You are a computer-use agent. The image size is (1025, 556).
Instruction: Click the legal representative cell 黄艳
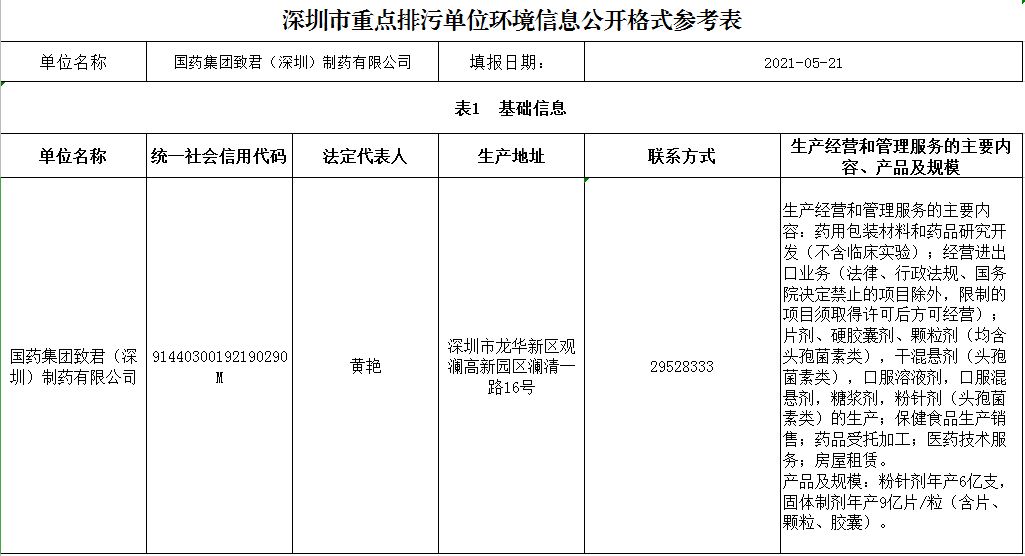click(x=365, y=366)
